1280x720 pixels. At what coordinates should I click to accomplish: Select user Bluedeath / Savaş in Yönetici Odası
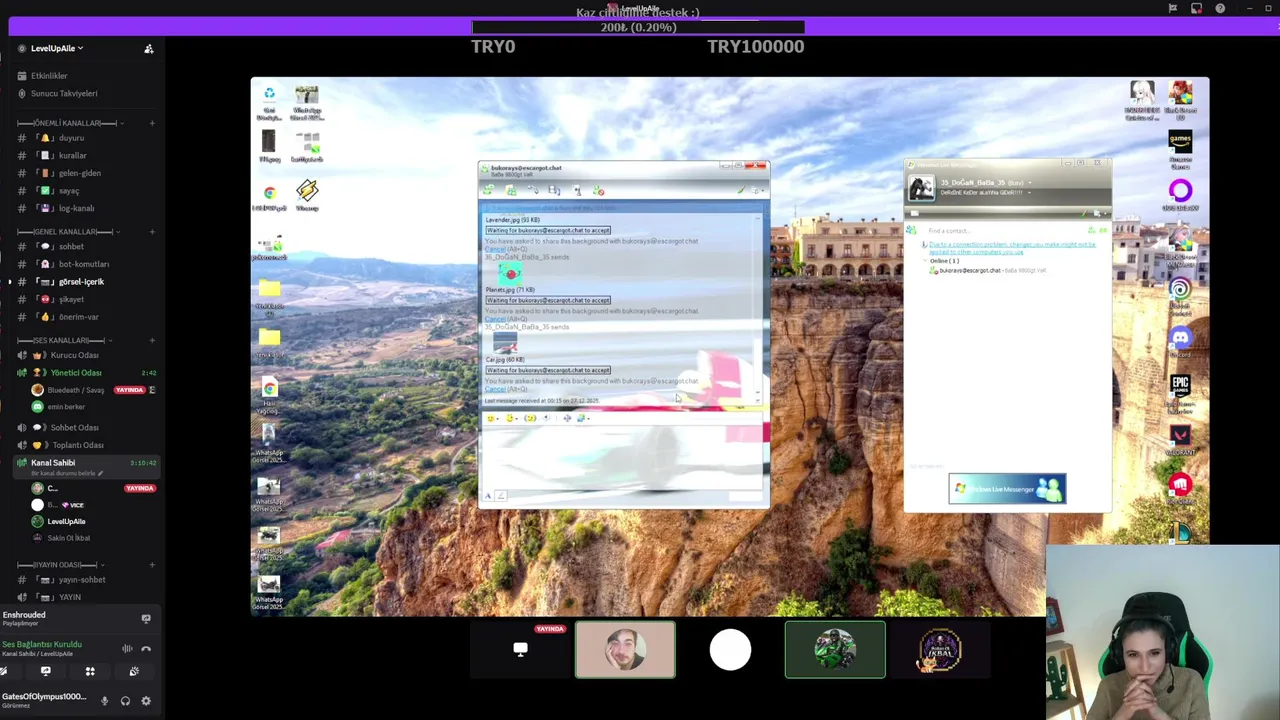tap(76, 390)
